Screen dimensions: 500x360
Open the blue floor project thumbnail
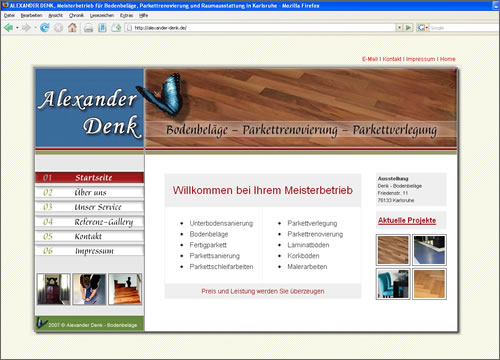point(429,250)
